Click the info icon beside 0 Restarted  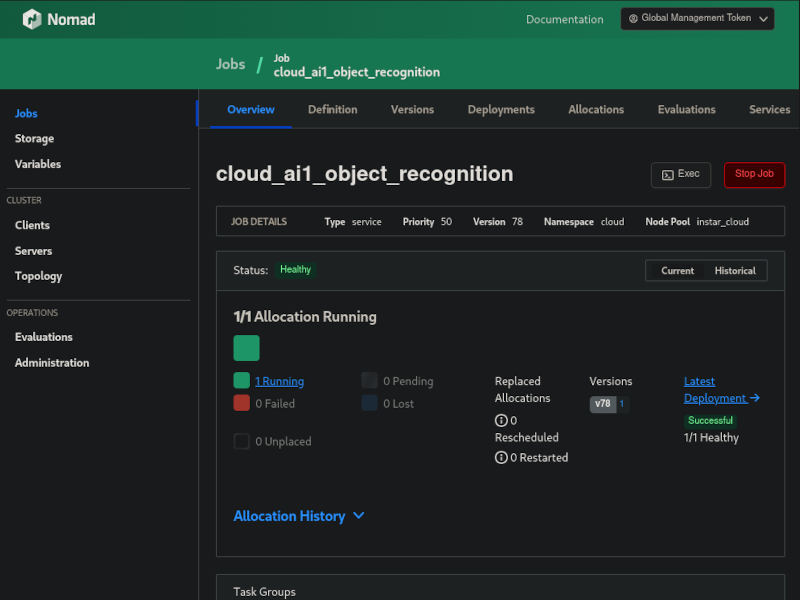[x=501, y=458]
